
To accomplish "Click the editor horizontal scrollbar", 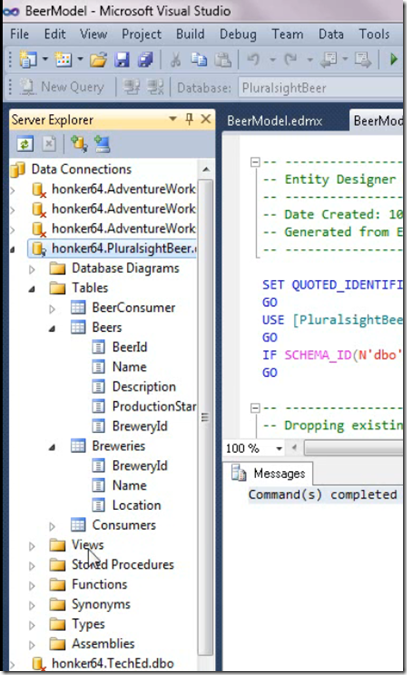I will coord(354,449).
